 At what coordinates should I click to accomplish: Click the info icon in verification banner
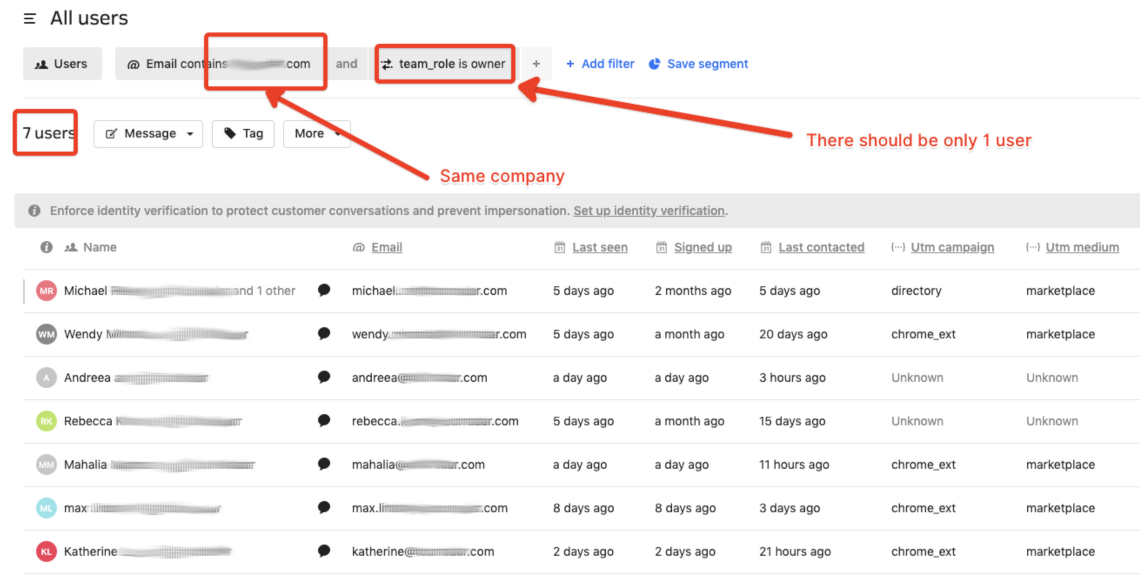pos(34,211)
